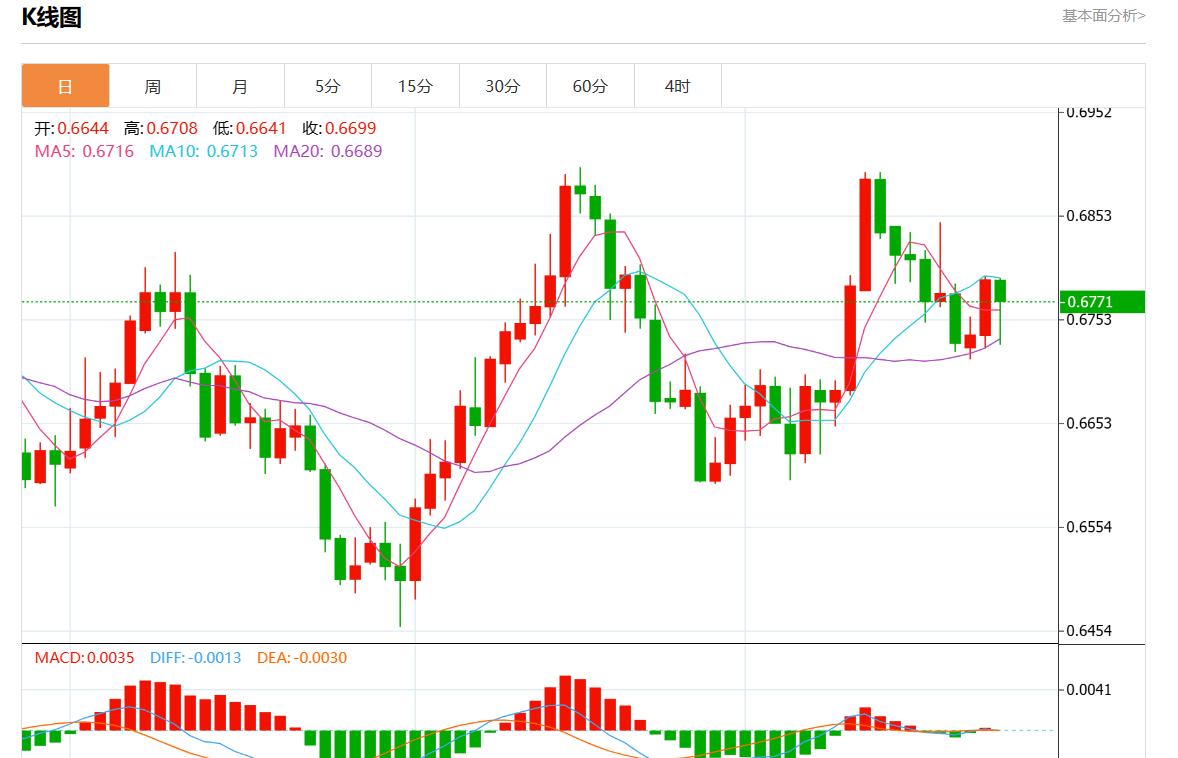Click the 0.6853 price axis label
Screen dimensions: 1178x758
coord(1089,216)
